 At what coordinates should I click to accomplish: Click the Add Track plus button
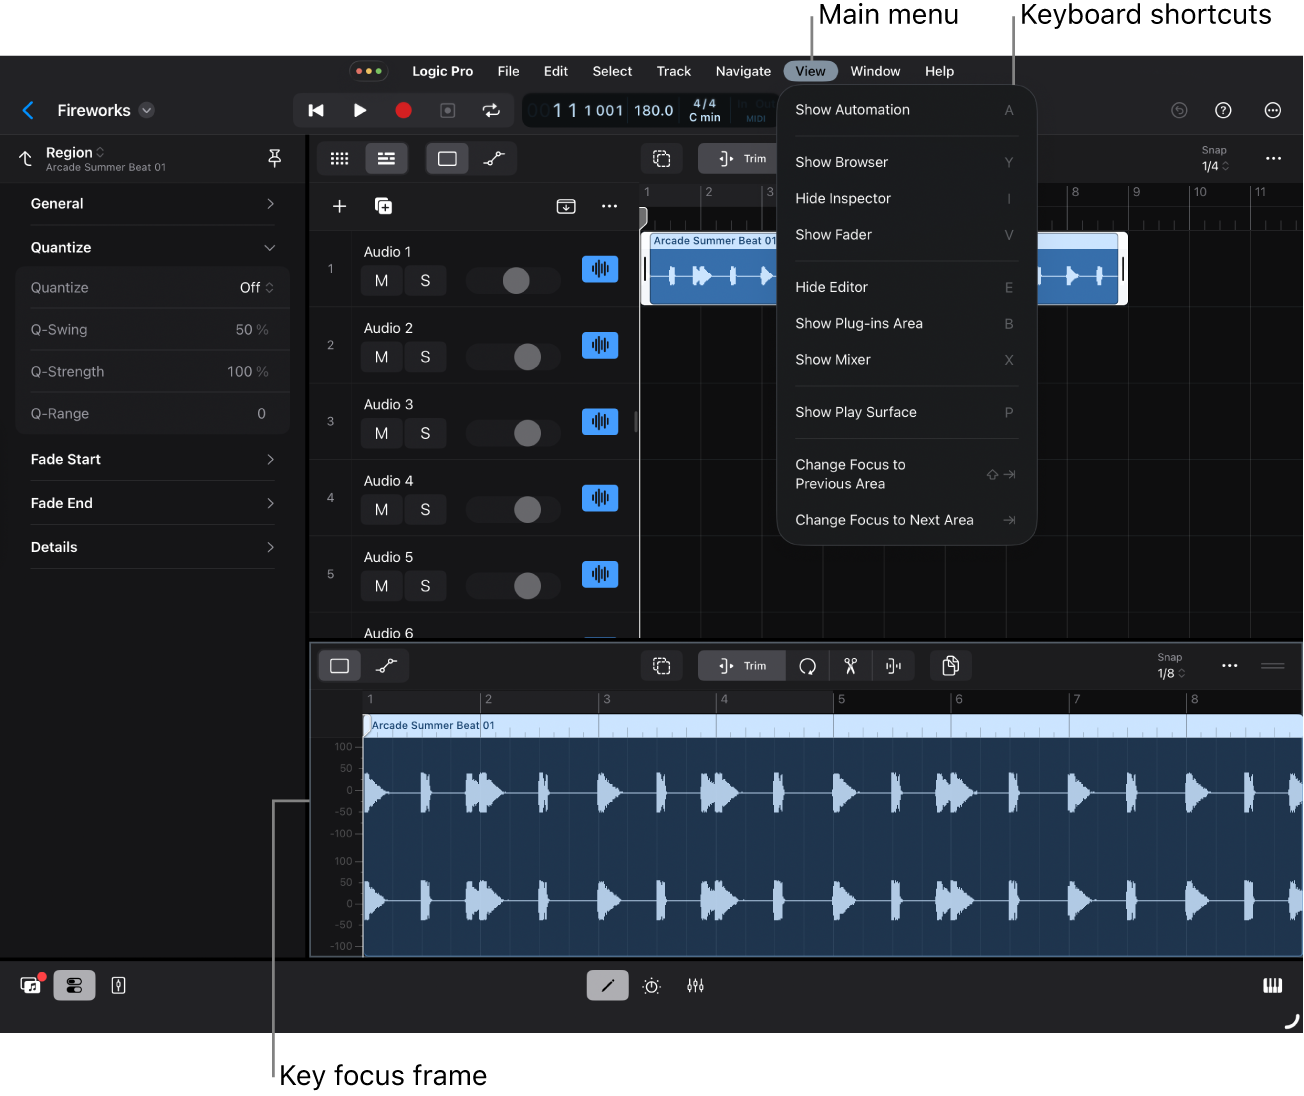point(339,206)
